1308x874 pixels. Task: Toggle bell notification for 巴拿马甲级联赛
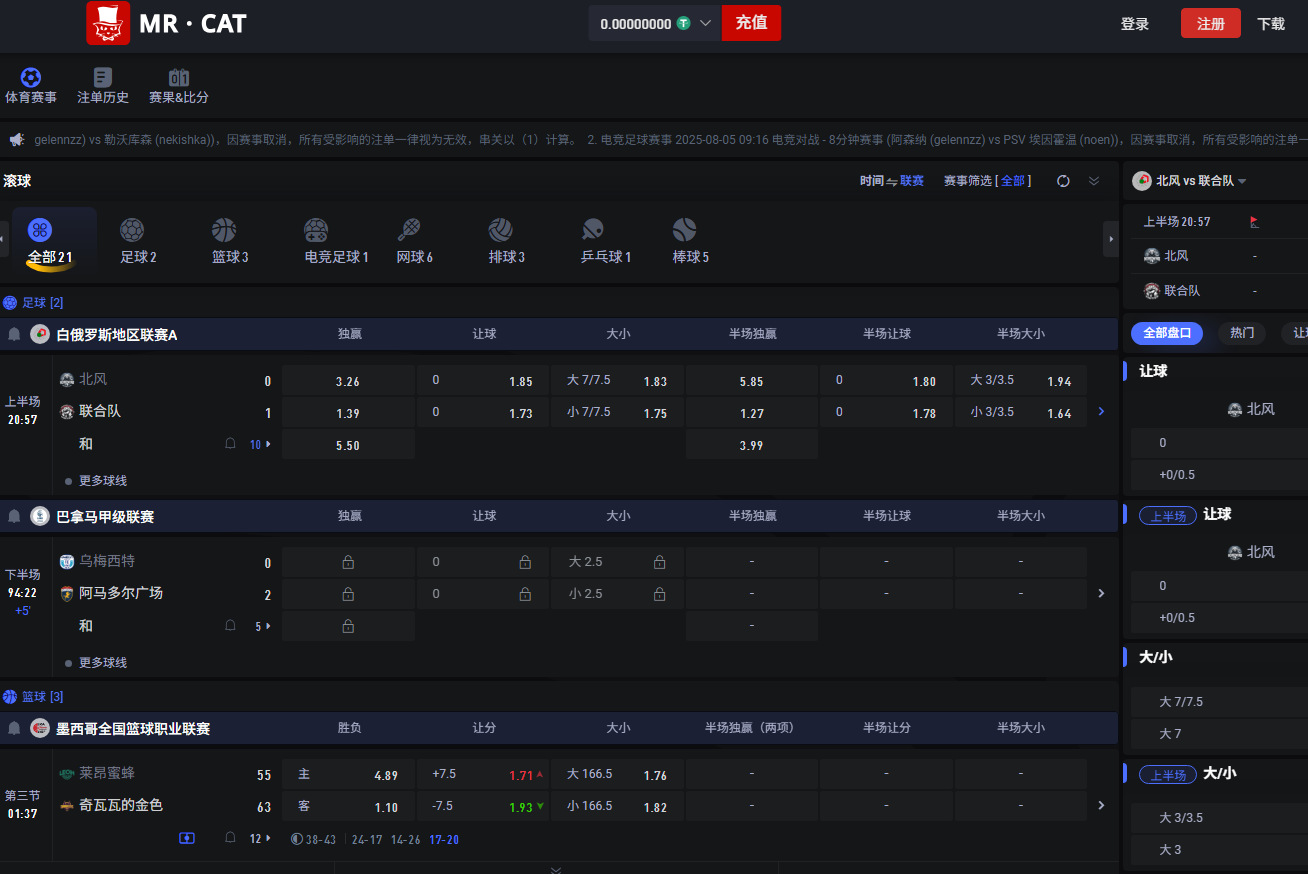click(15, 516)
